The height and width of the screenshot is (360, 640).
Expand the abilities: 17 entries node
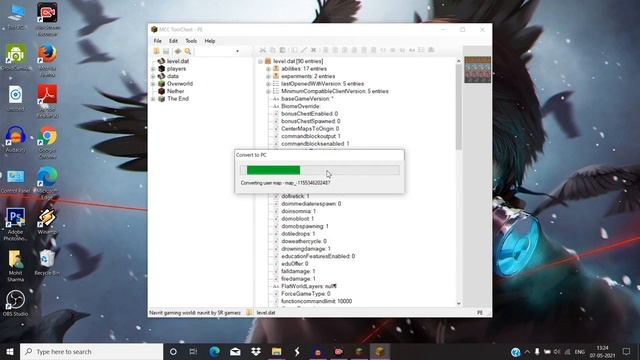coord(268,69)
